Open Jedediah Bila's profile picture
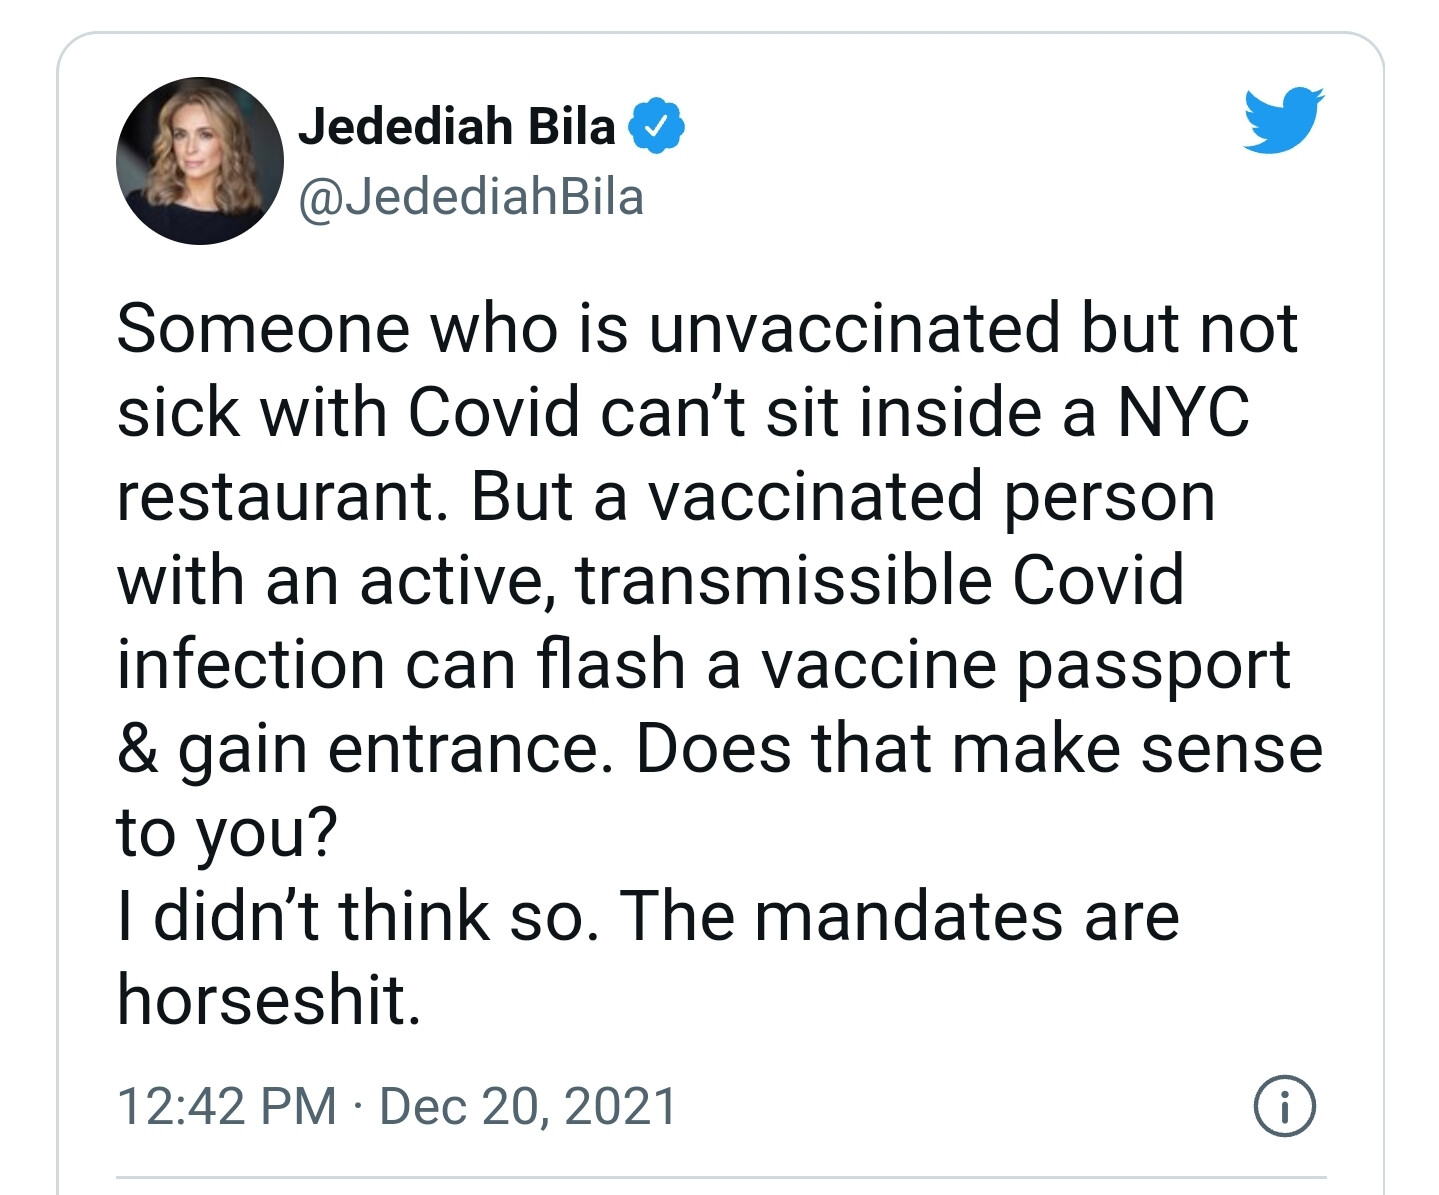Screen dimensions: 1439x1195 pos(200,161)
